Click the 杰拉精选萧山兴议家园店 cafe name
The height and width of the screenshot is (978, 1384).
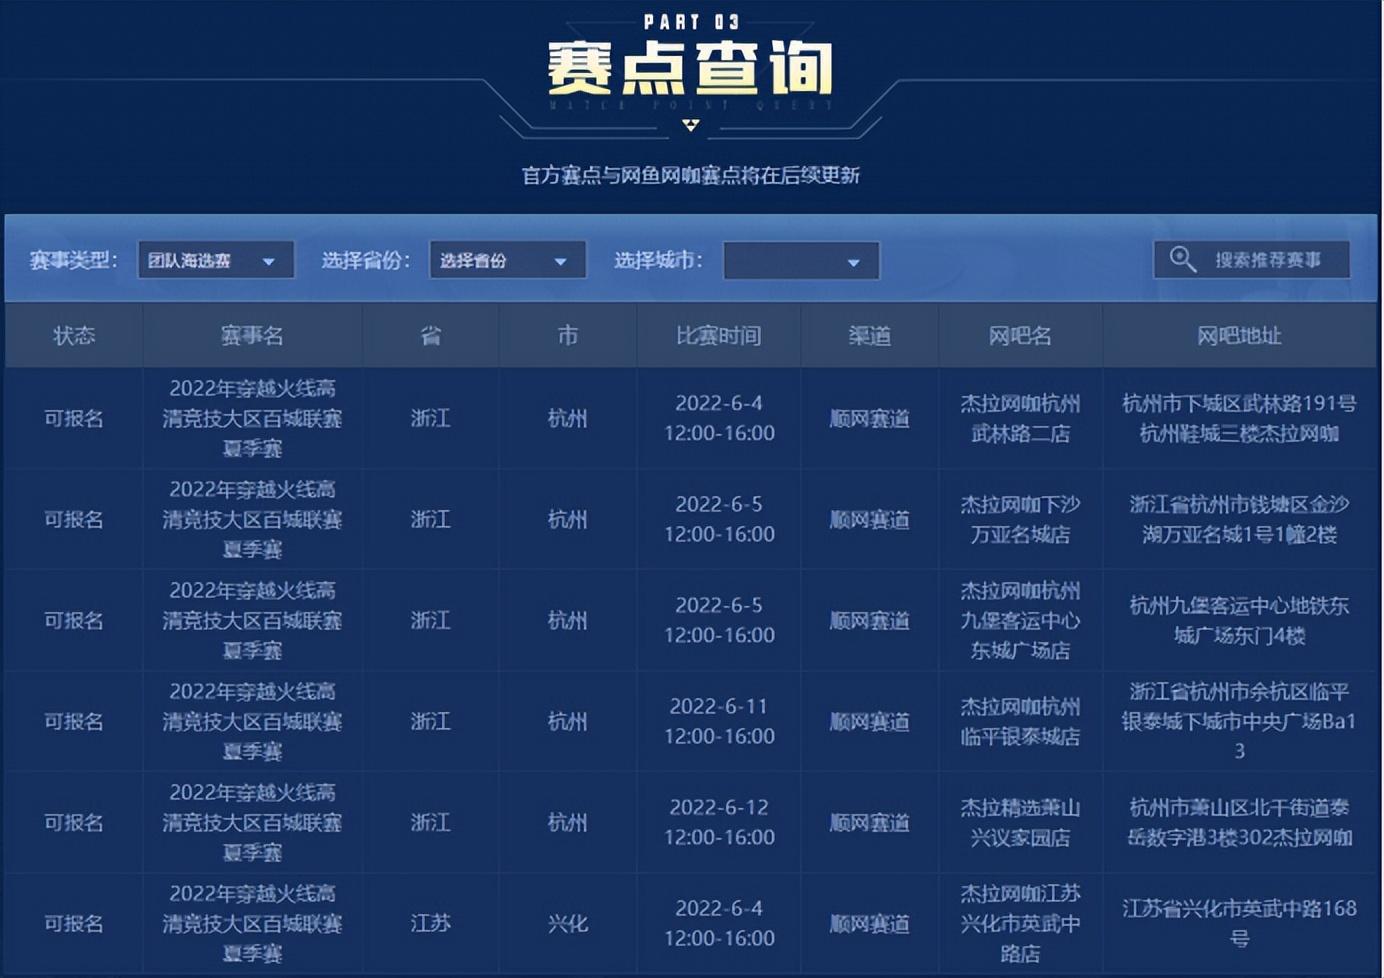click(x=1020, y=823)
